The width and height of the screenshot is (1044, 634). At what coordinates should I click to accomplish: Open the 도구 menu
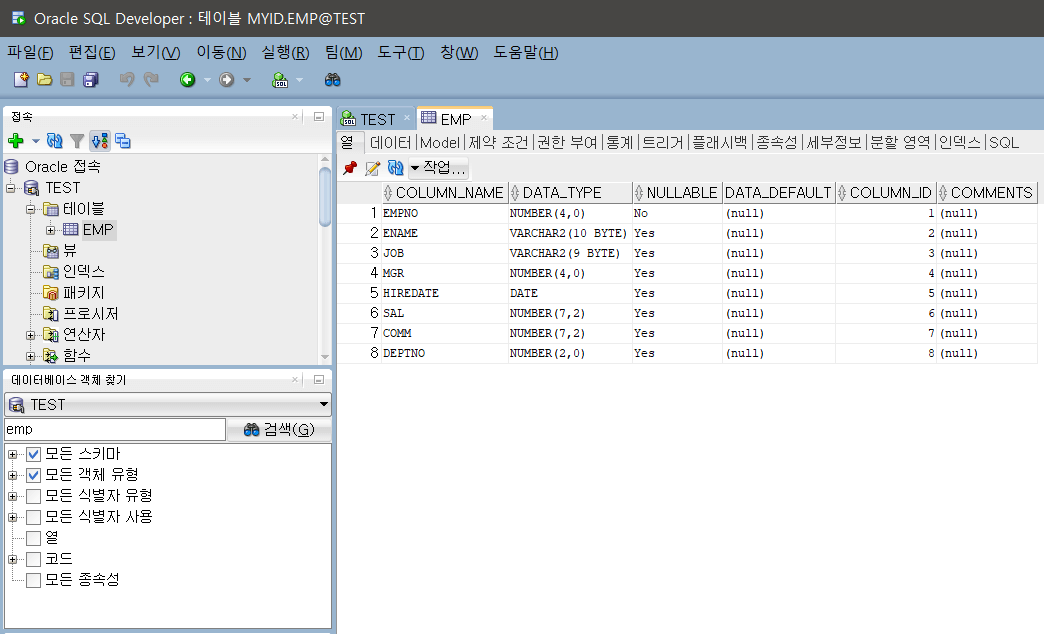coord(401,53)
